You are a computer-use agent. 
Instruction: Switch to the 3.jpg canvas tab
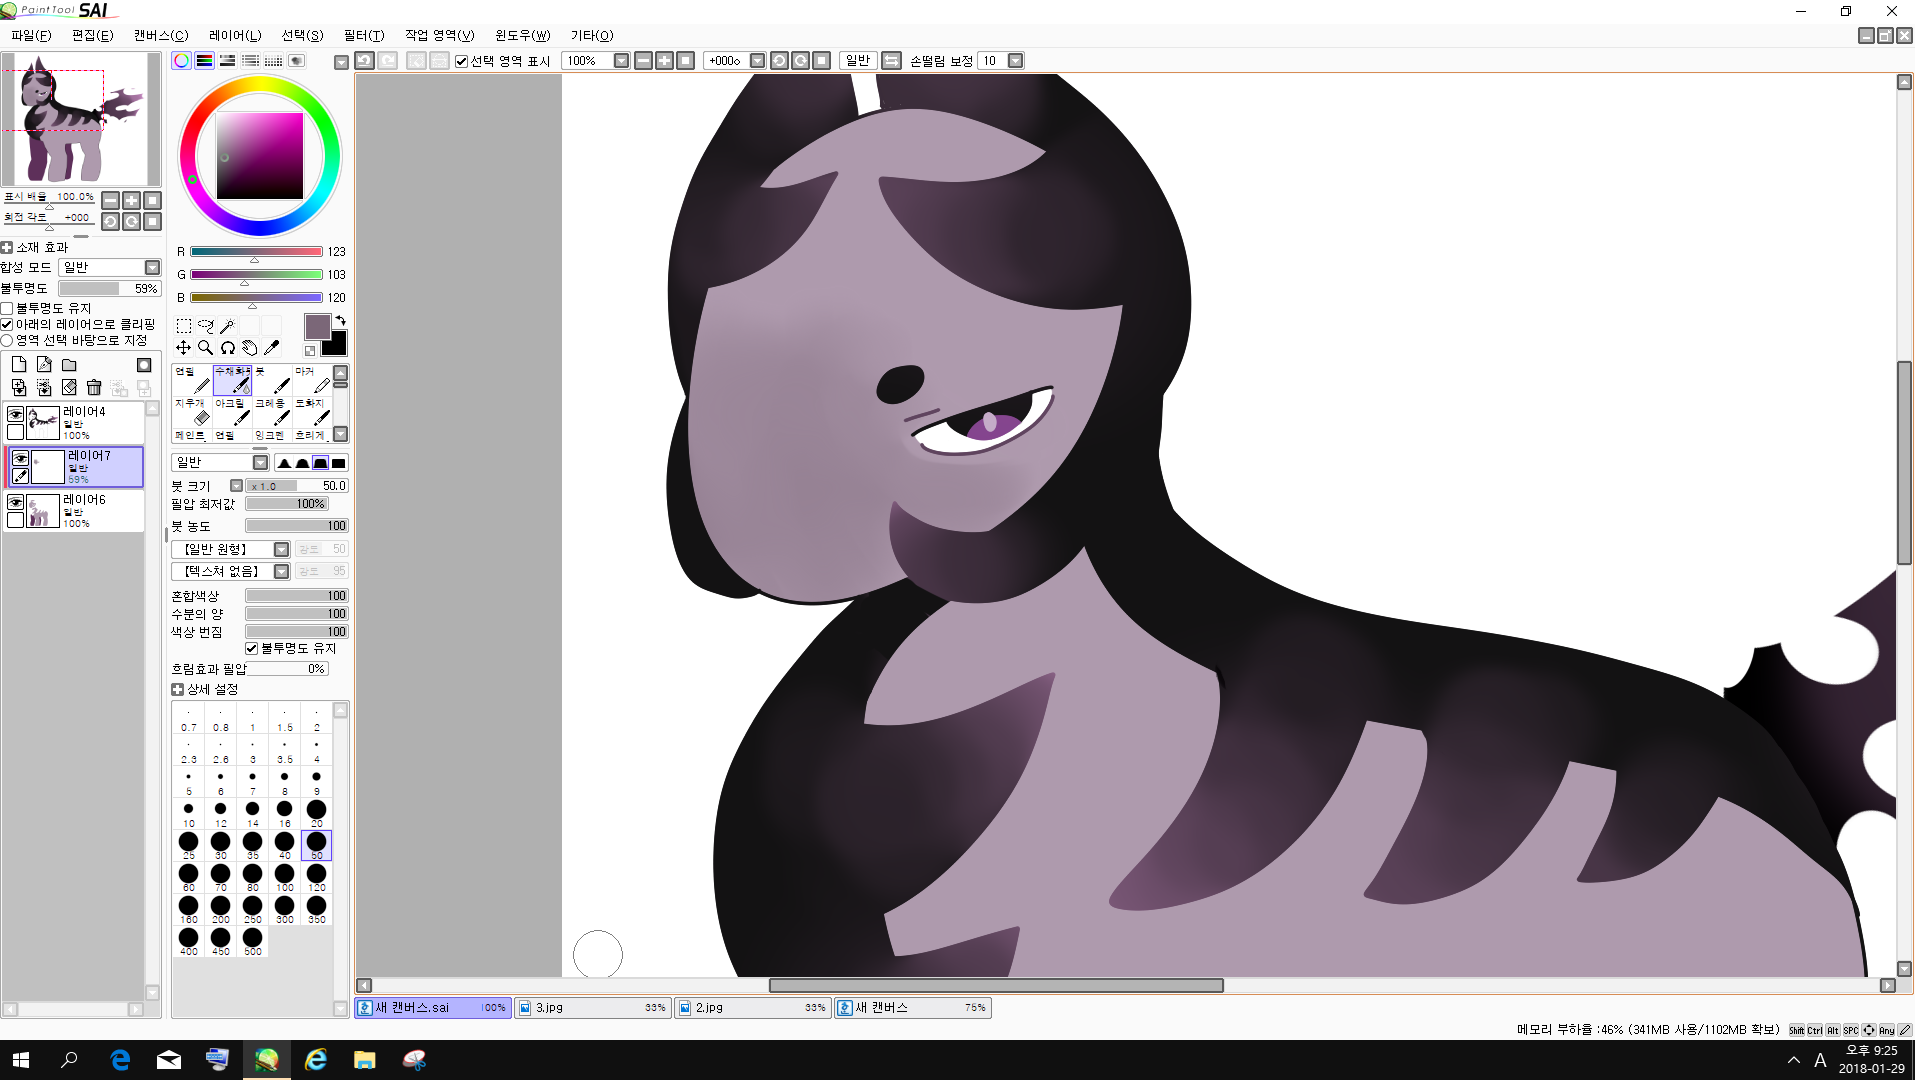coord(593,1008)
